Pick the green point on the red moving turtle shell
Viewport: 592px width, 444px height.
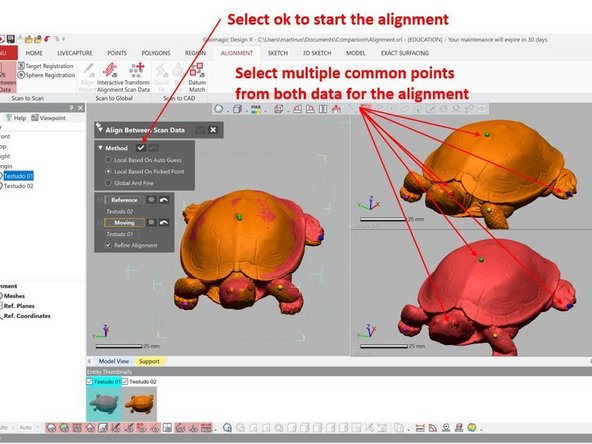[x=481, y=259]
